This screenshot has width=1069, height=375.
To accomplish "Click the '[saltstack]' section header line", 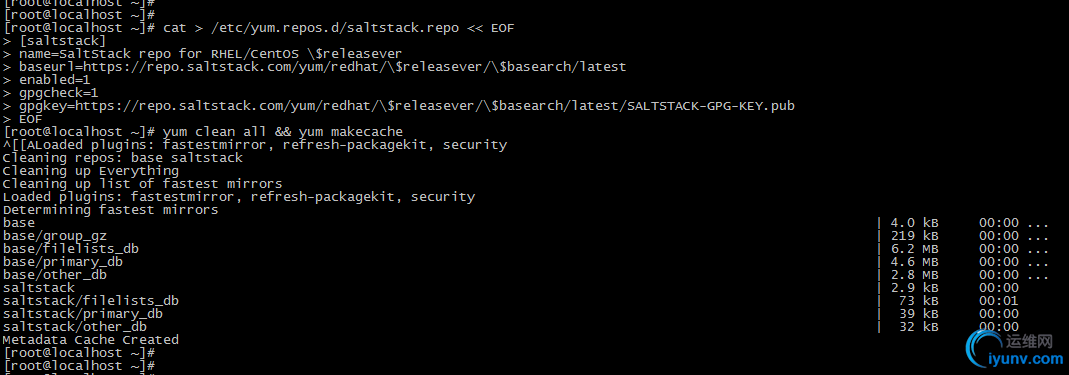I will tap(62, 41).
